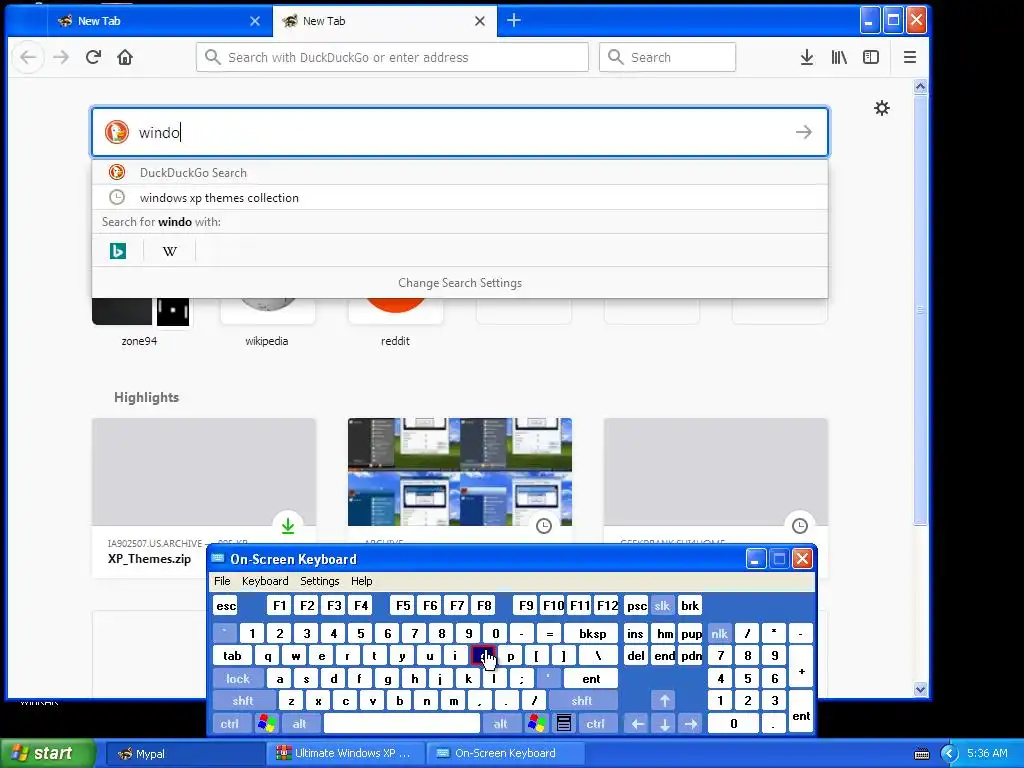Click the down arrow key
Image resolution: width=1024 pixels, height=768 pixels.
click(x=664, y=724)
